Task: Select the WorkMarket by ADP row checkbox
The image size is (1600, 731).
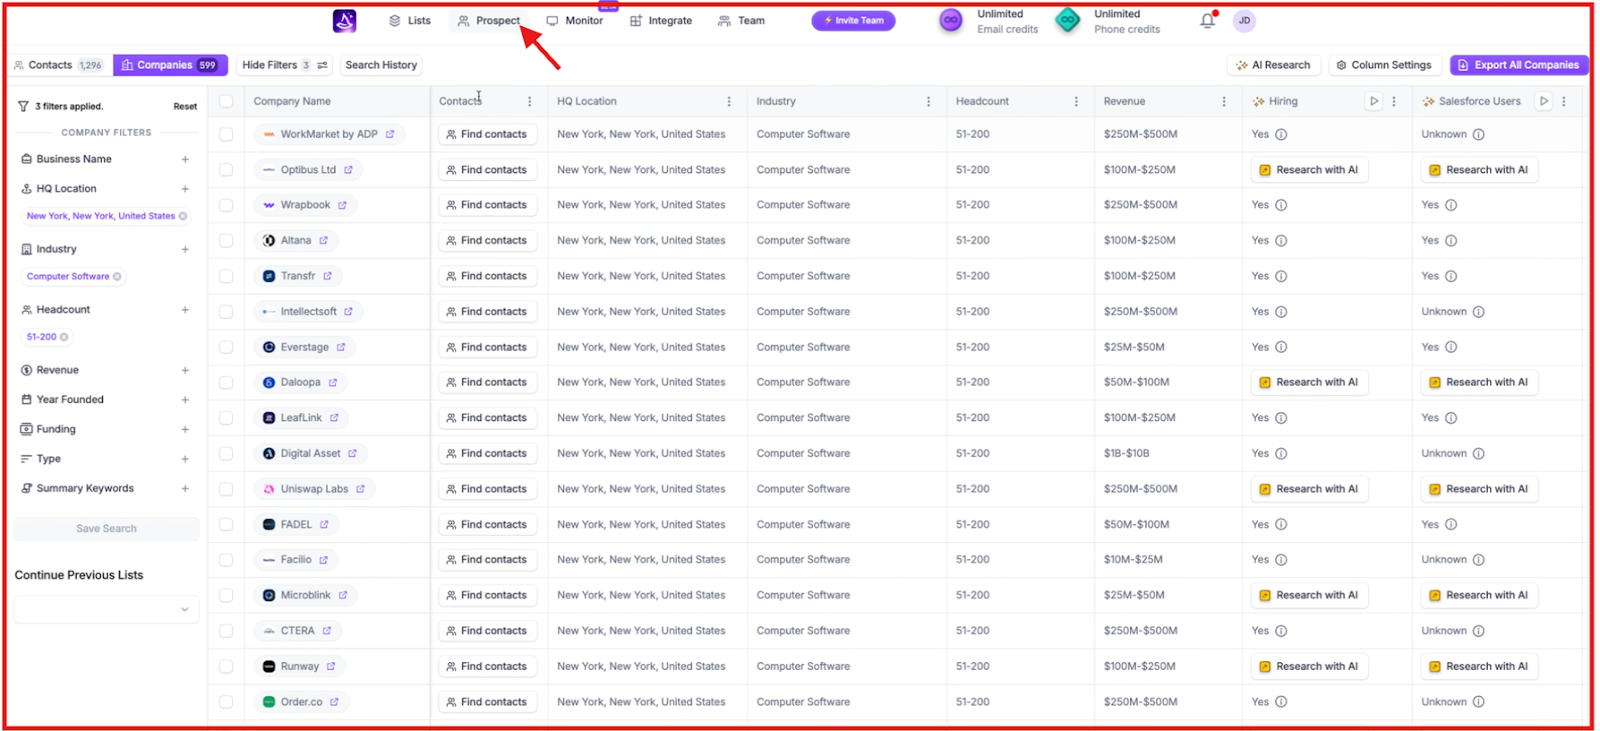Action: tap(226, 134)
